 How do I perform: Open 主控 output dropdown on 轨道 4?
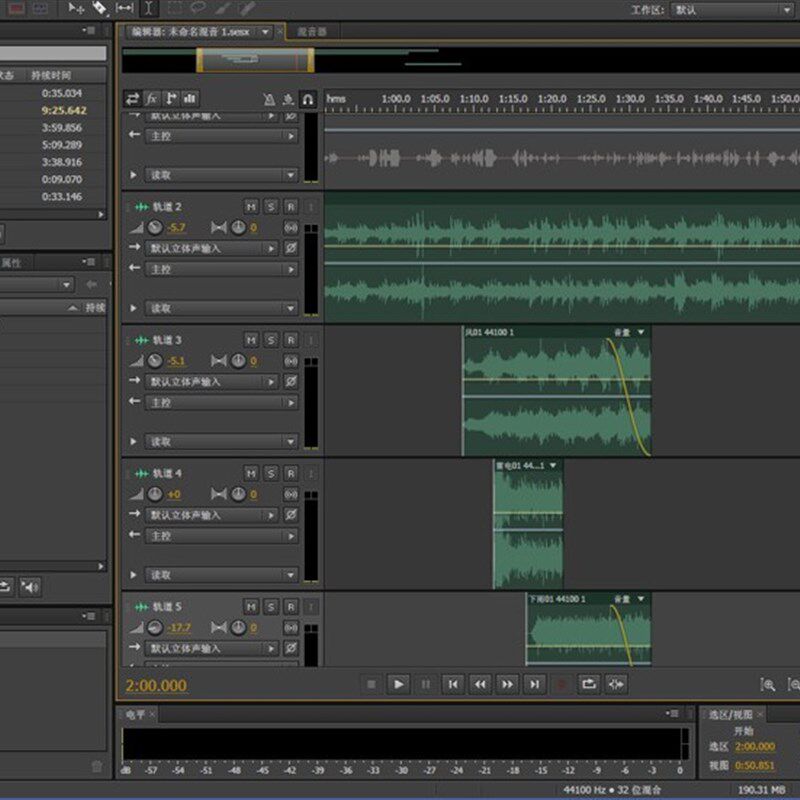[x=221, y=536]
